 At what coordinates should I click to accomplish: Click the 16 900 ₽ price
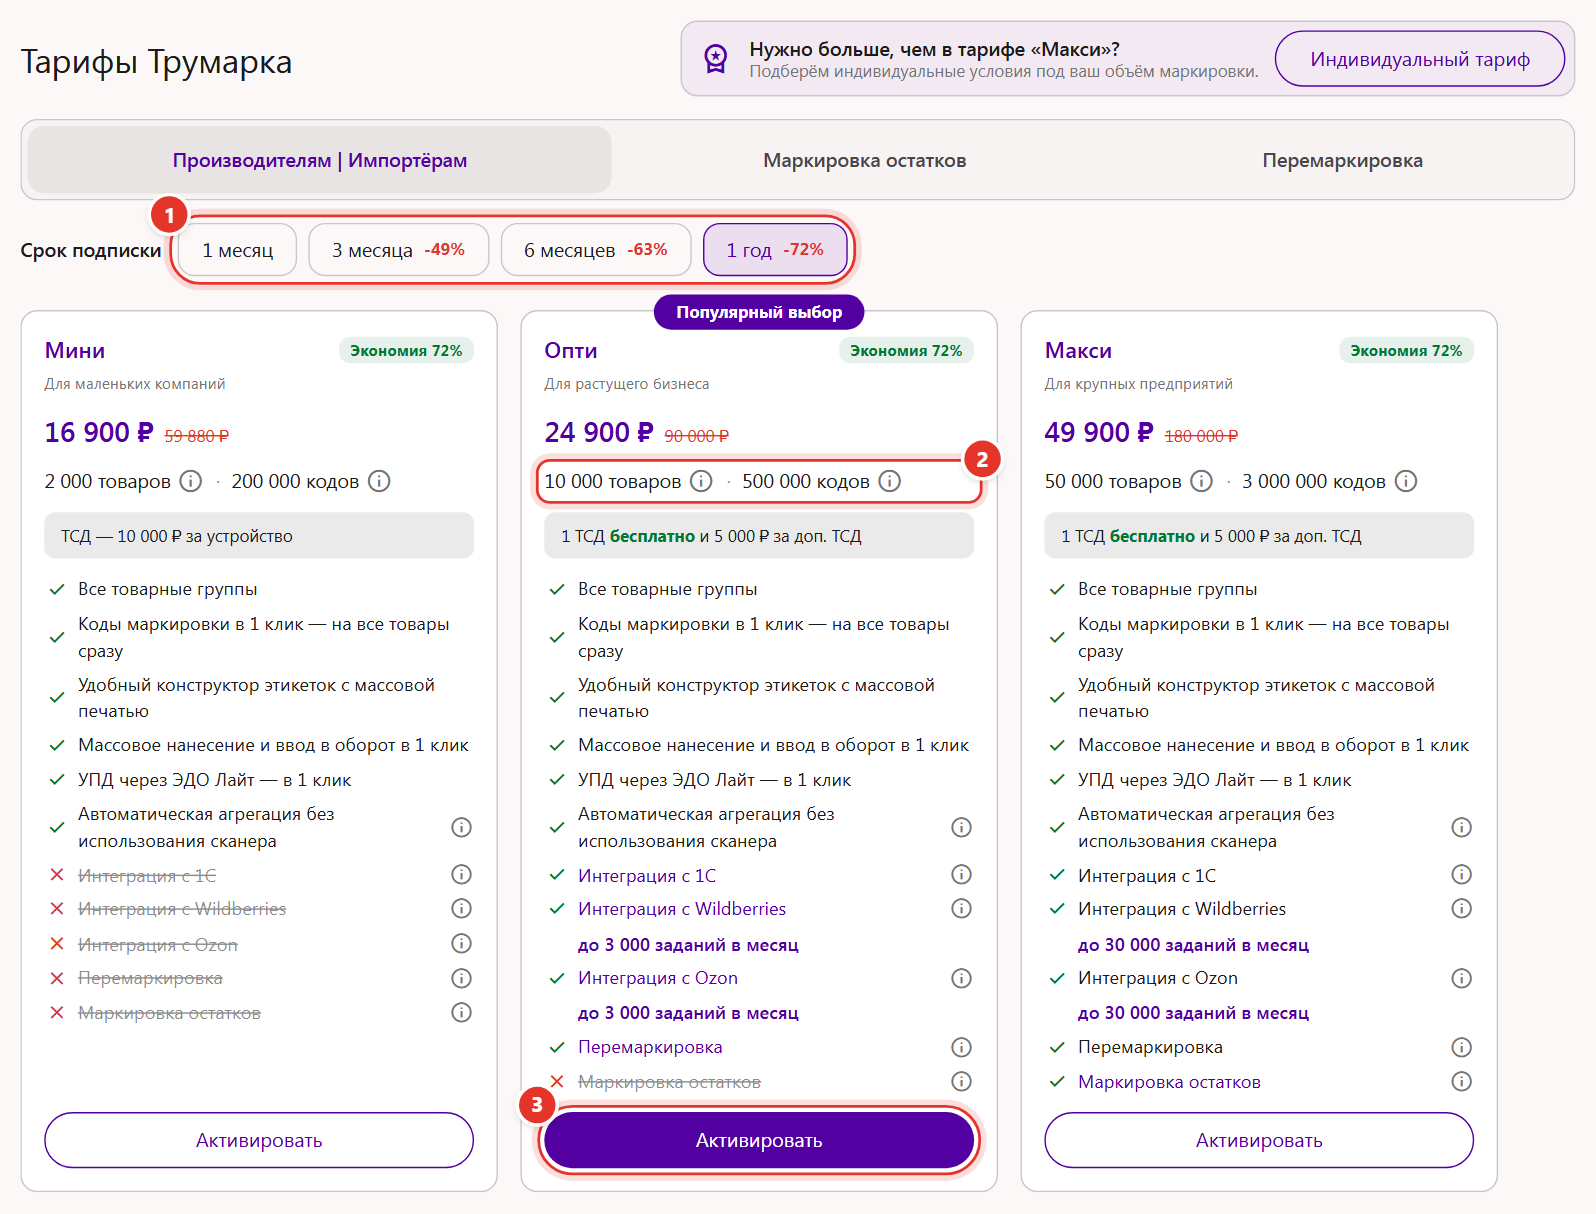[99, 432]
